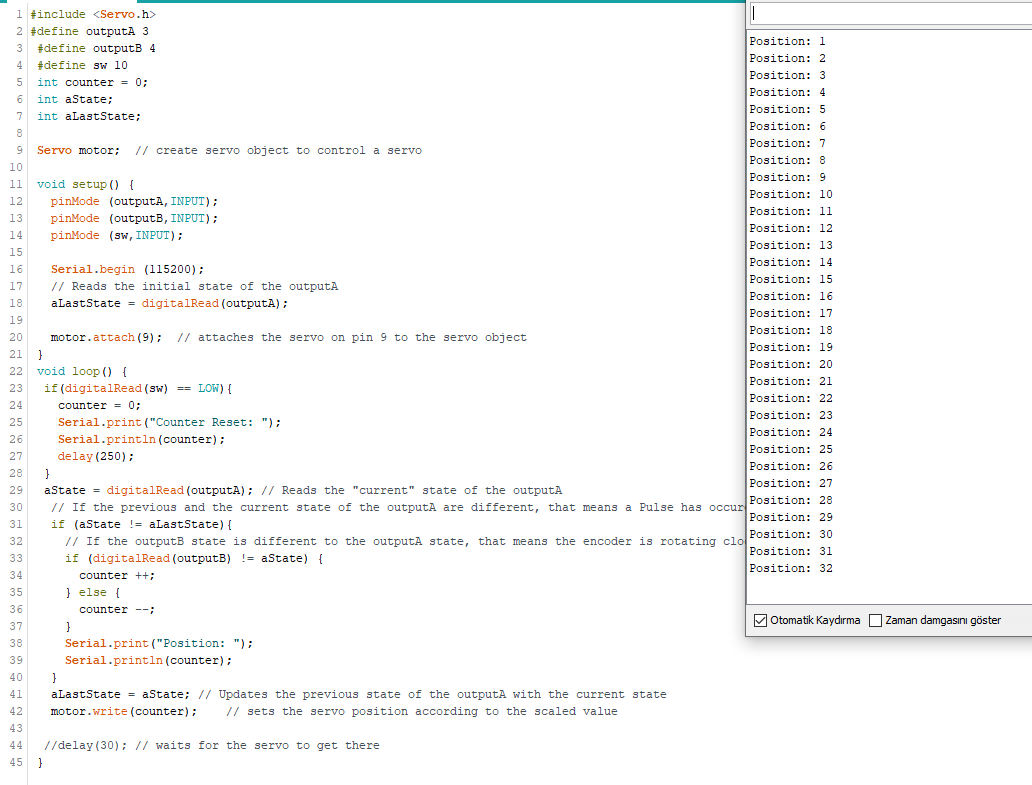Viewport: 1032px width, 785px height.
Task: Click 'void loop() {' line
Action: pos(82,372)
